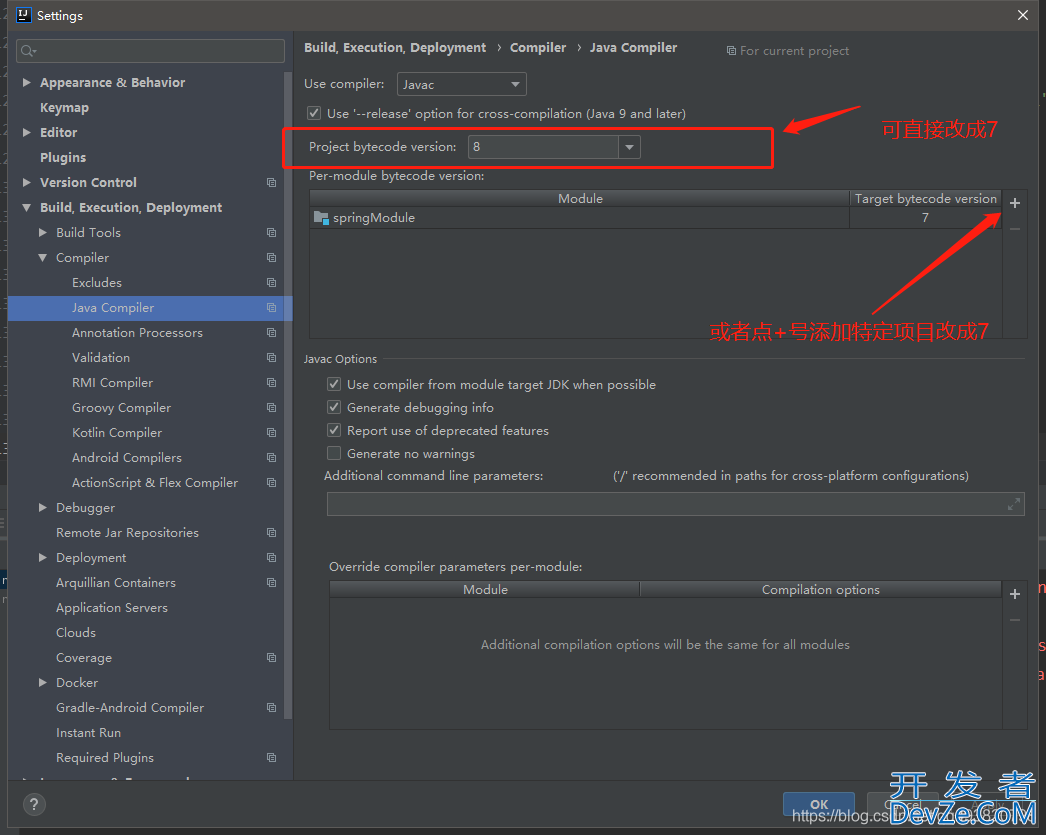
Task: Click project-level icon beside Remote Jar Repositories
Action: [272, 532]
